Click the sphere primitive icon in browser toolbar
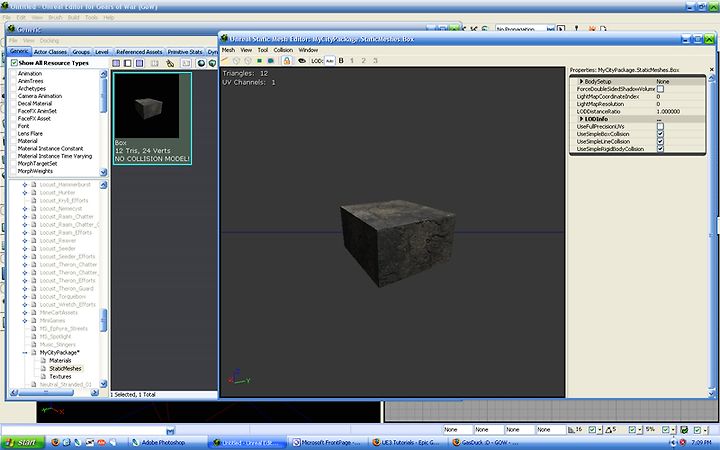Viewport: 720px width, 450px height. (201, 63)
